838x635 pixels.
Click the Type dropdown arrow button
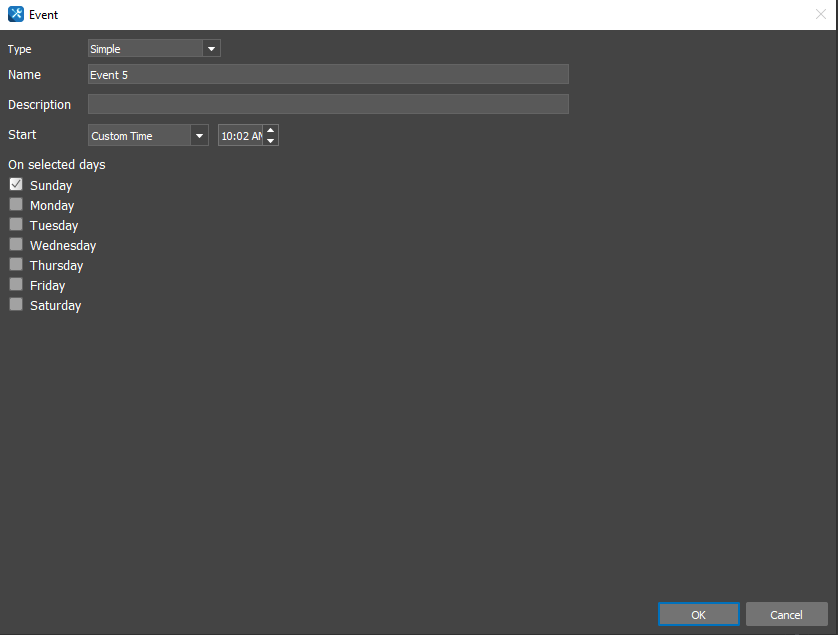coord(211,49)
